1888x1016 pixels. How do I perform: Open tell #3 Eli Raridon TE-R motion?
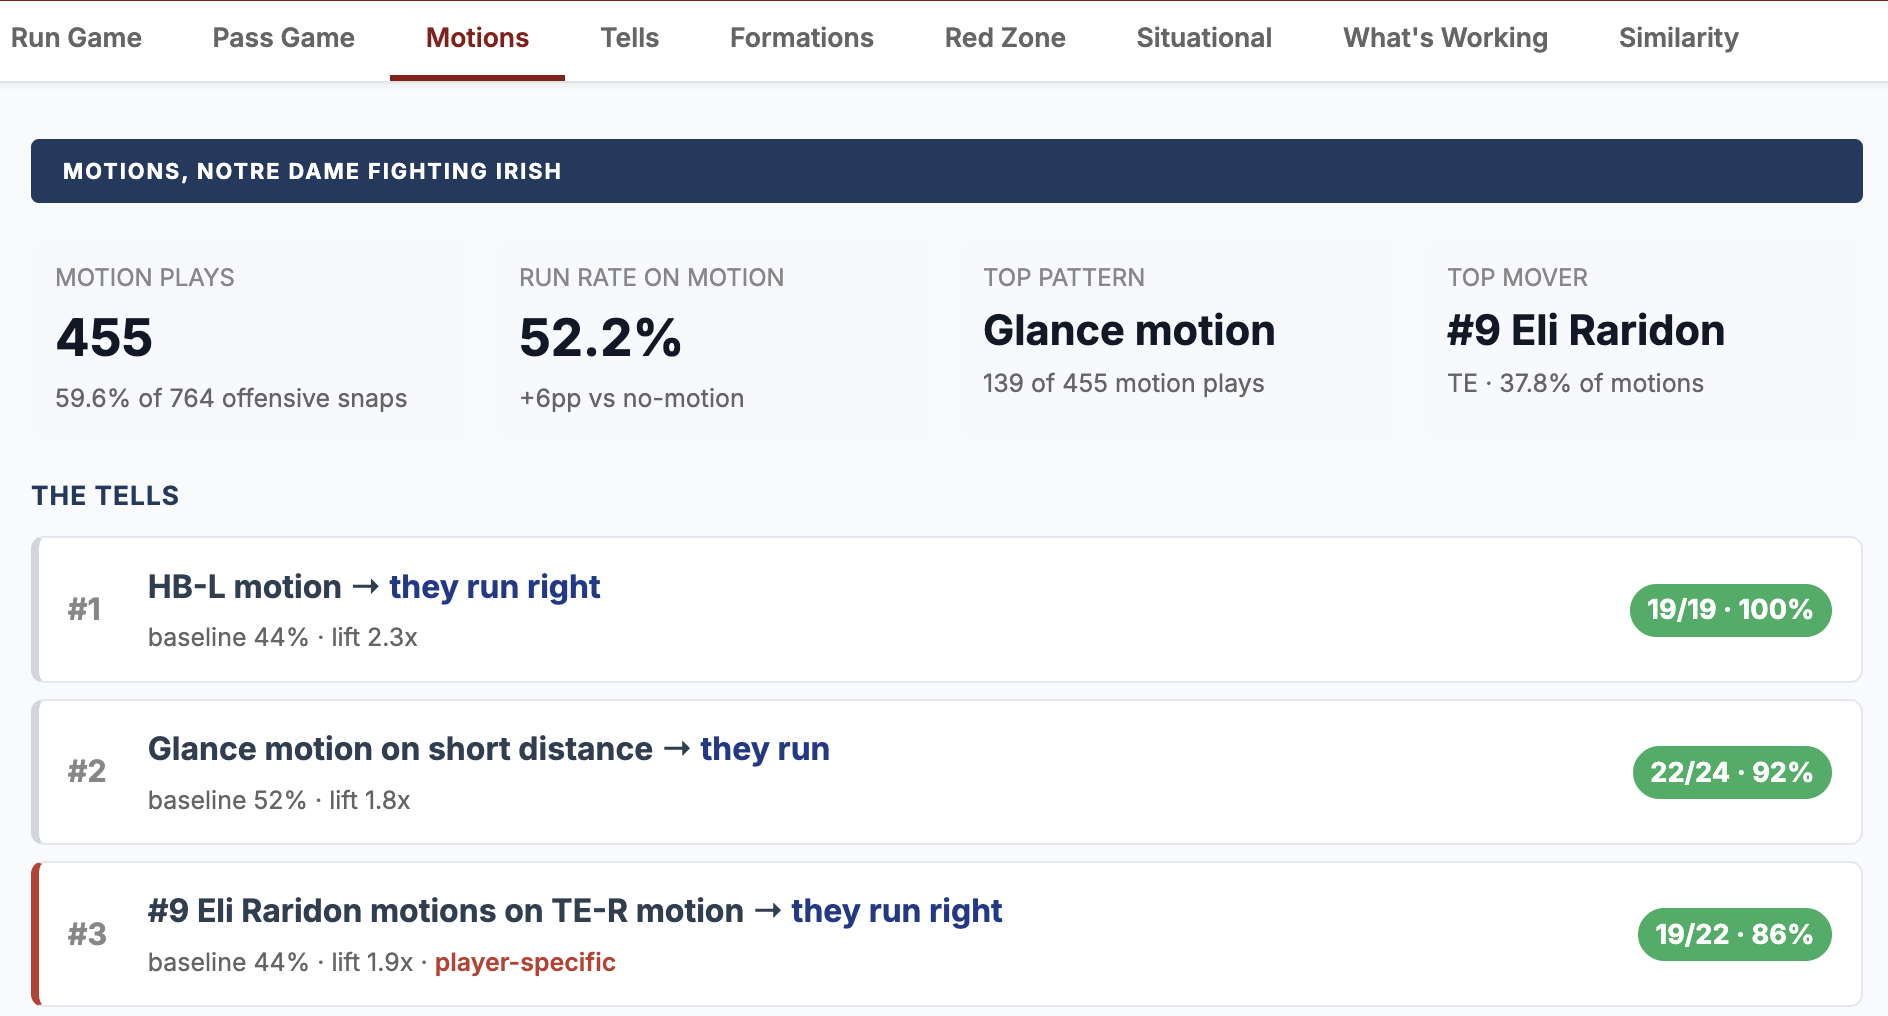coord(946,934)
